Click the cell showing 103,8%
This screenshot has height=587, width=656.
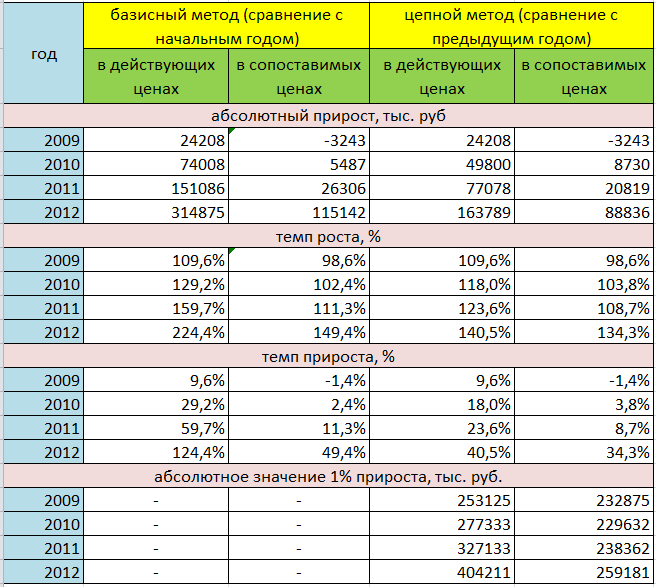click(584, 284)
